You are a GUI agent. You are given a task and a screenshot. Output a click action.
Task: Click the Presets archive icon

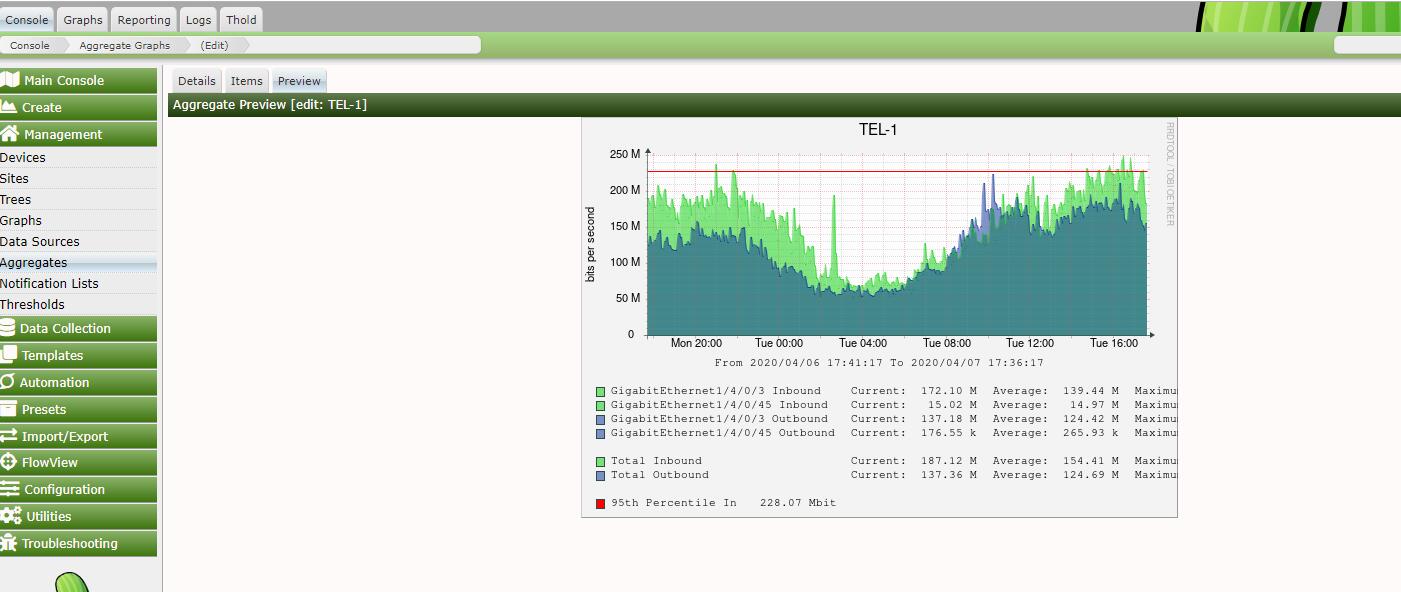click(x=9, y=408)
